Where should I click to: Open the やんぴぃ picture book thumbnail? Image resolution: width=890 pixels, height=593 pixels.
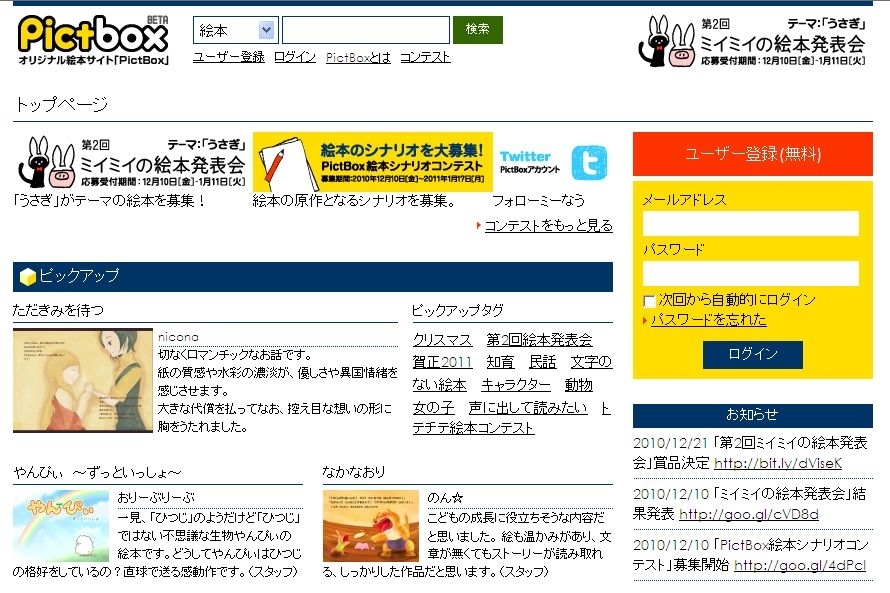pyautogui.click(x=61, y=526)
